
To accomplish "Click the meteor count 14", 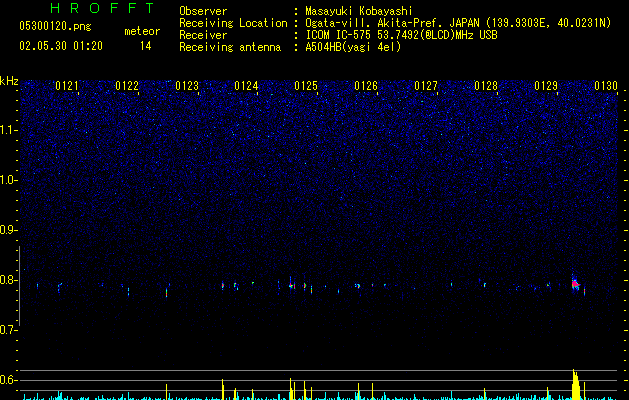I will (x=146, y=46).
